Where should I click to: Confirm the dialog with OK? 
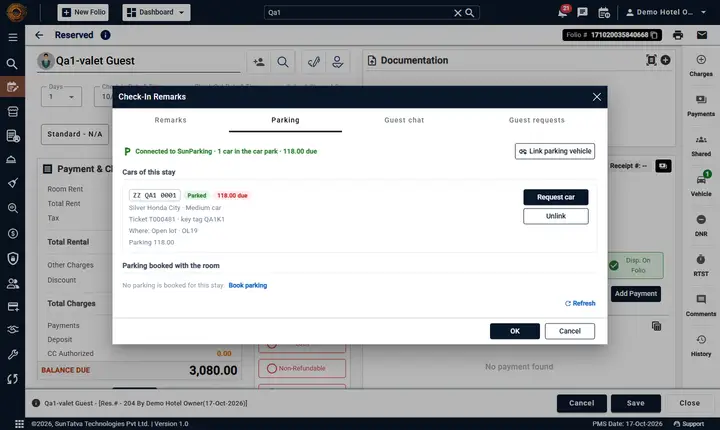pos(515,331)
